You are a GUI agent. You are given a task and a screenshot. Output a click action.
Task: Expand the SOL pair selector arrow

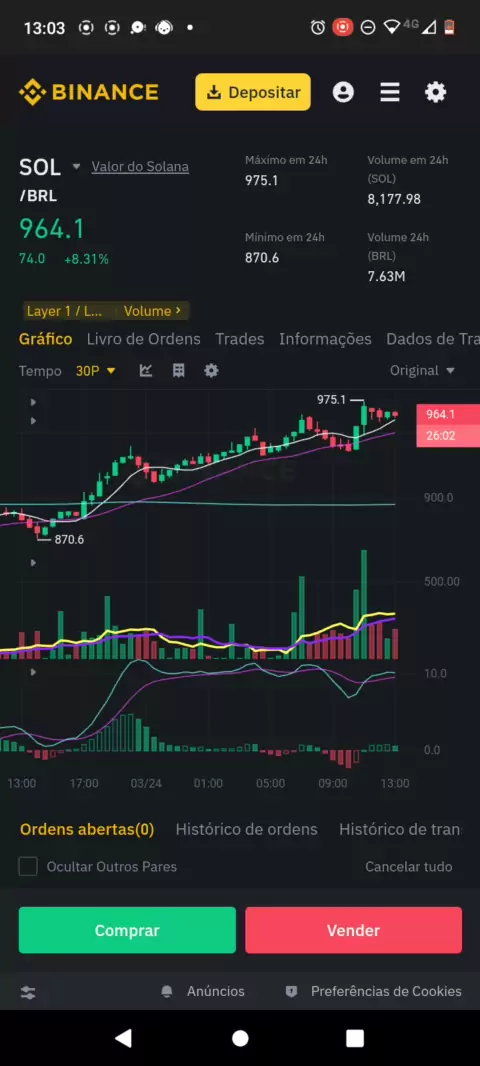click(76, 167)
